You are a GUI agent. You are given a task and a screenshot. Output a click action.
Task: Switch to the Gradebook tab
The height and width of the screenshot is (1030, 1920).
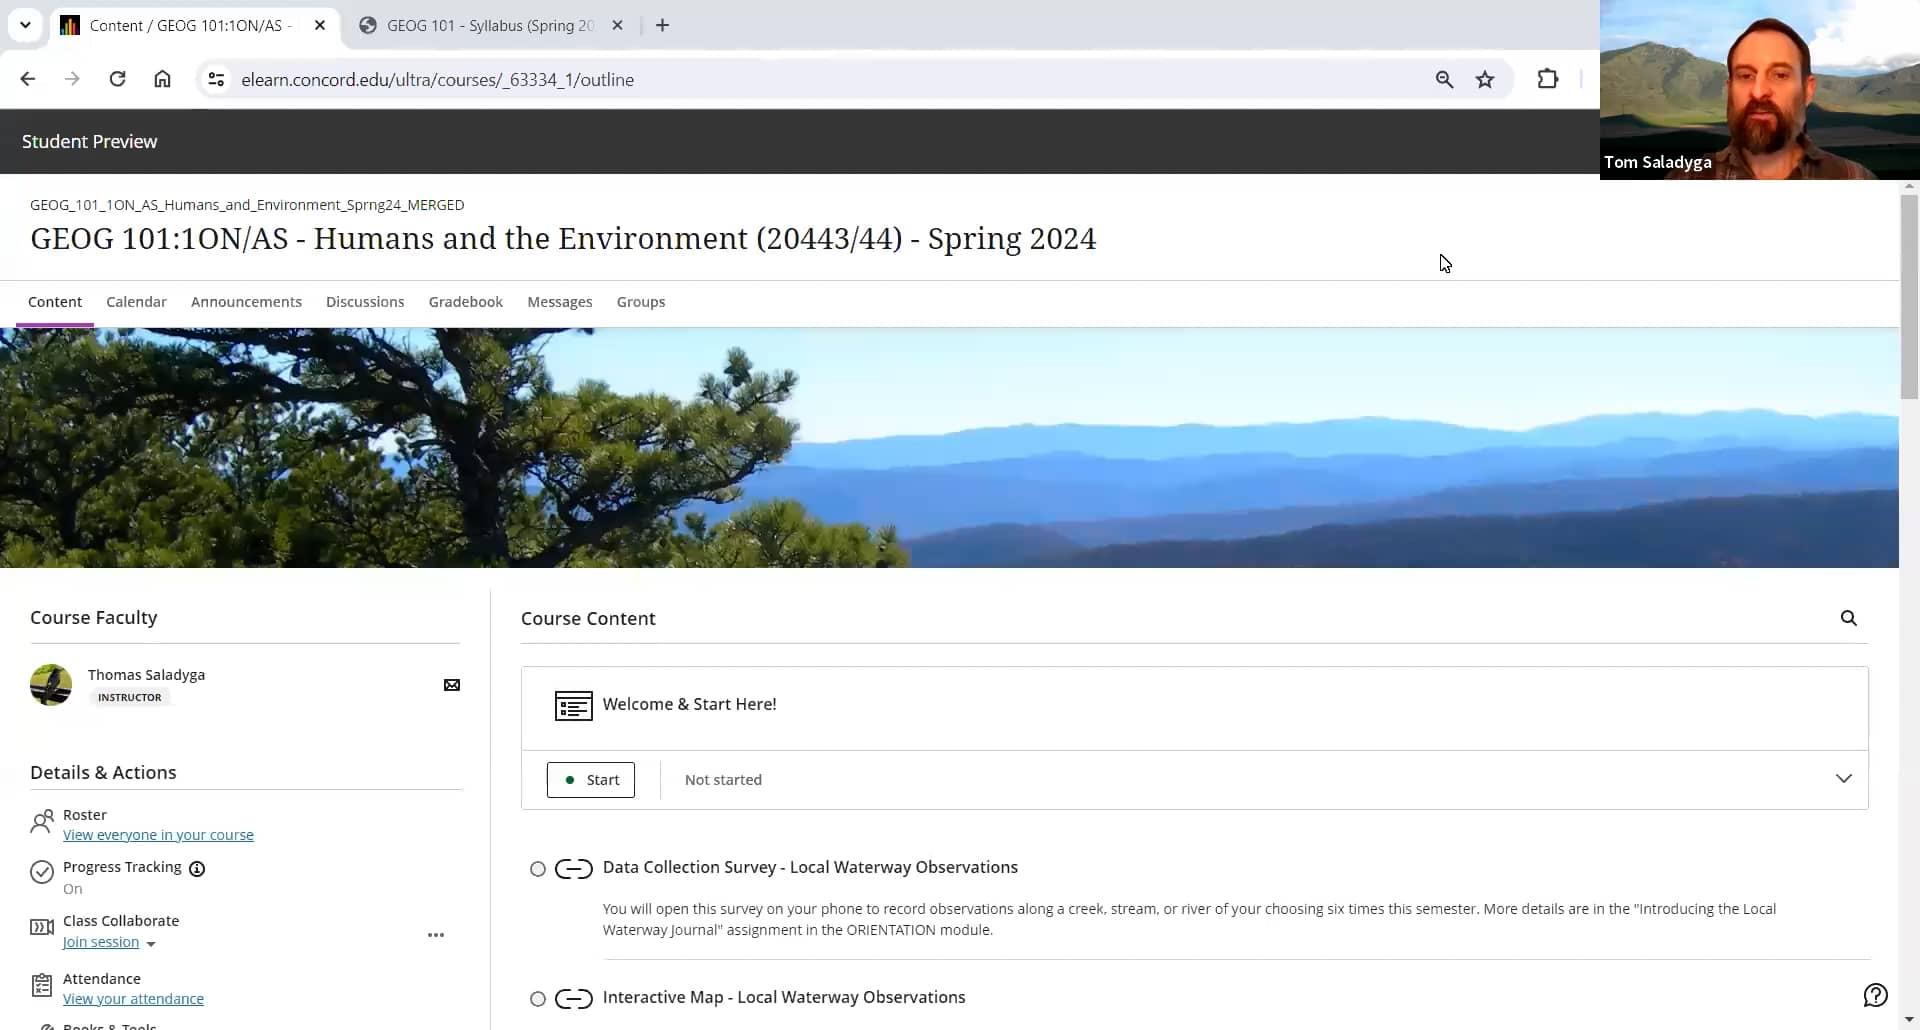pyautogui.click(x=465, y=302)
